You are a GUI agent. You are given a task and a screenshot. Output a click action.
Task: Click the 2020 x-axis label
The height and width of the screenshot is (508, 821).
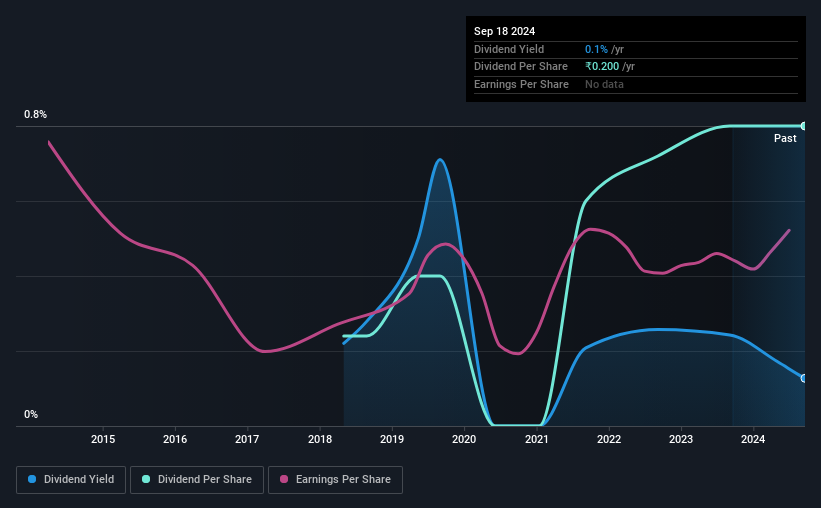pyautogui.click(x=464, y=439)
